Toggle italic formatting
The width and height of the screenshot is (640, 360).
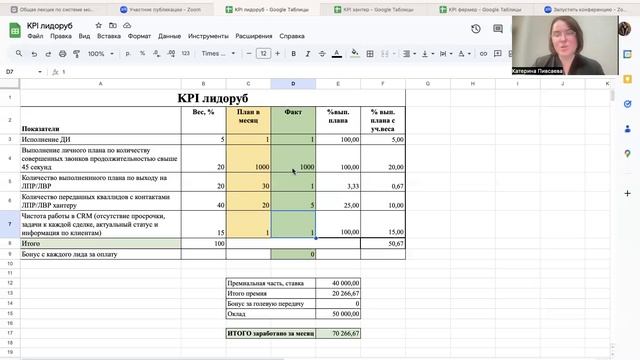[x=308, y=53]
